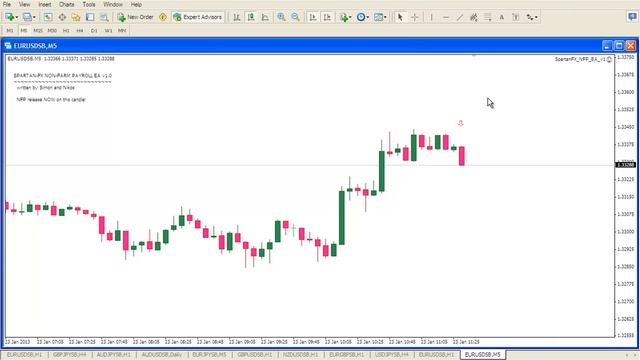640x360 pixels.
Task: Open the Profiles toolbar icon
Action: click(27, 17)
